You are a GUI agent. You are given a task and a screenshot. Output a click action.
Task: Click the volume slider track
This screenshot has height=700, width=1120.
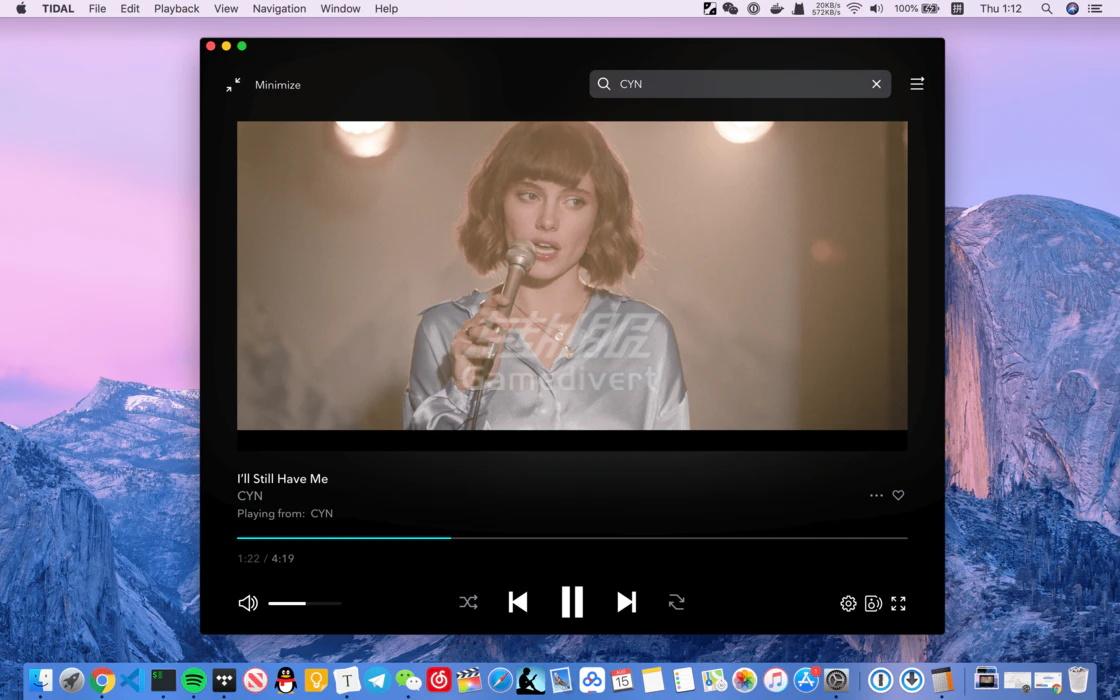[x=305, y=604]
